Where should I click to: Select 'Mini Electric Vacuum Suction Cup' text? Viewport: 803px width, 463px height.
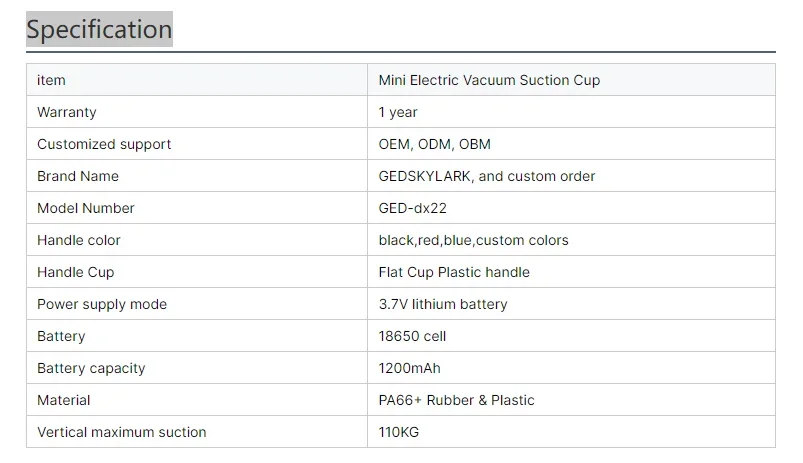489,80
